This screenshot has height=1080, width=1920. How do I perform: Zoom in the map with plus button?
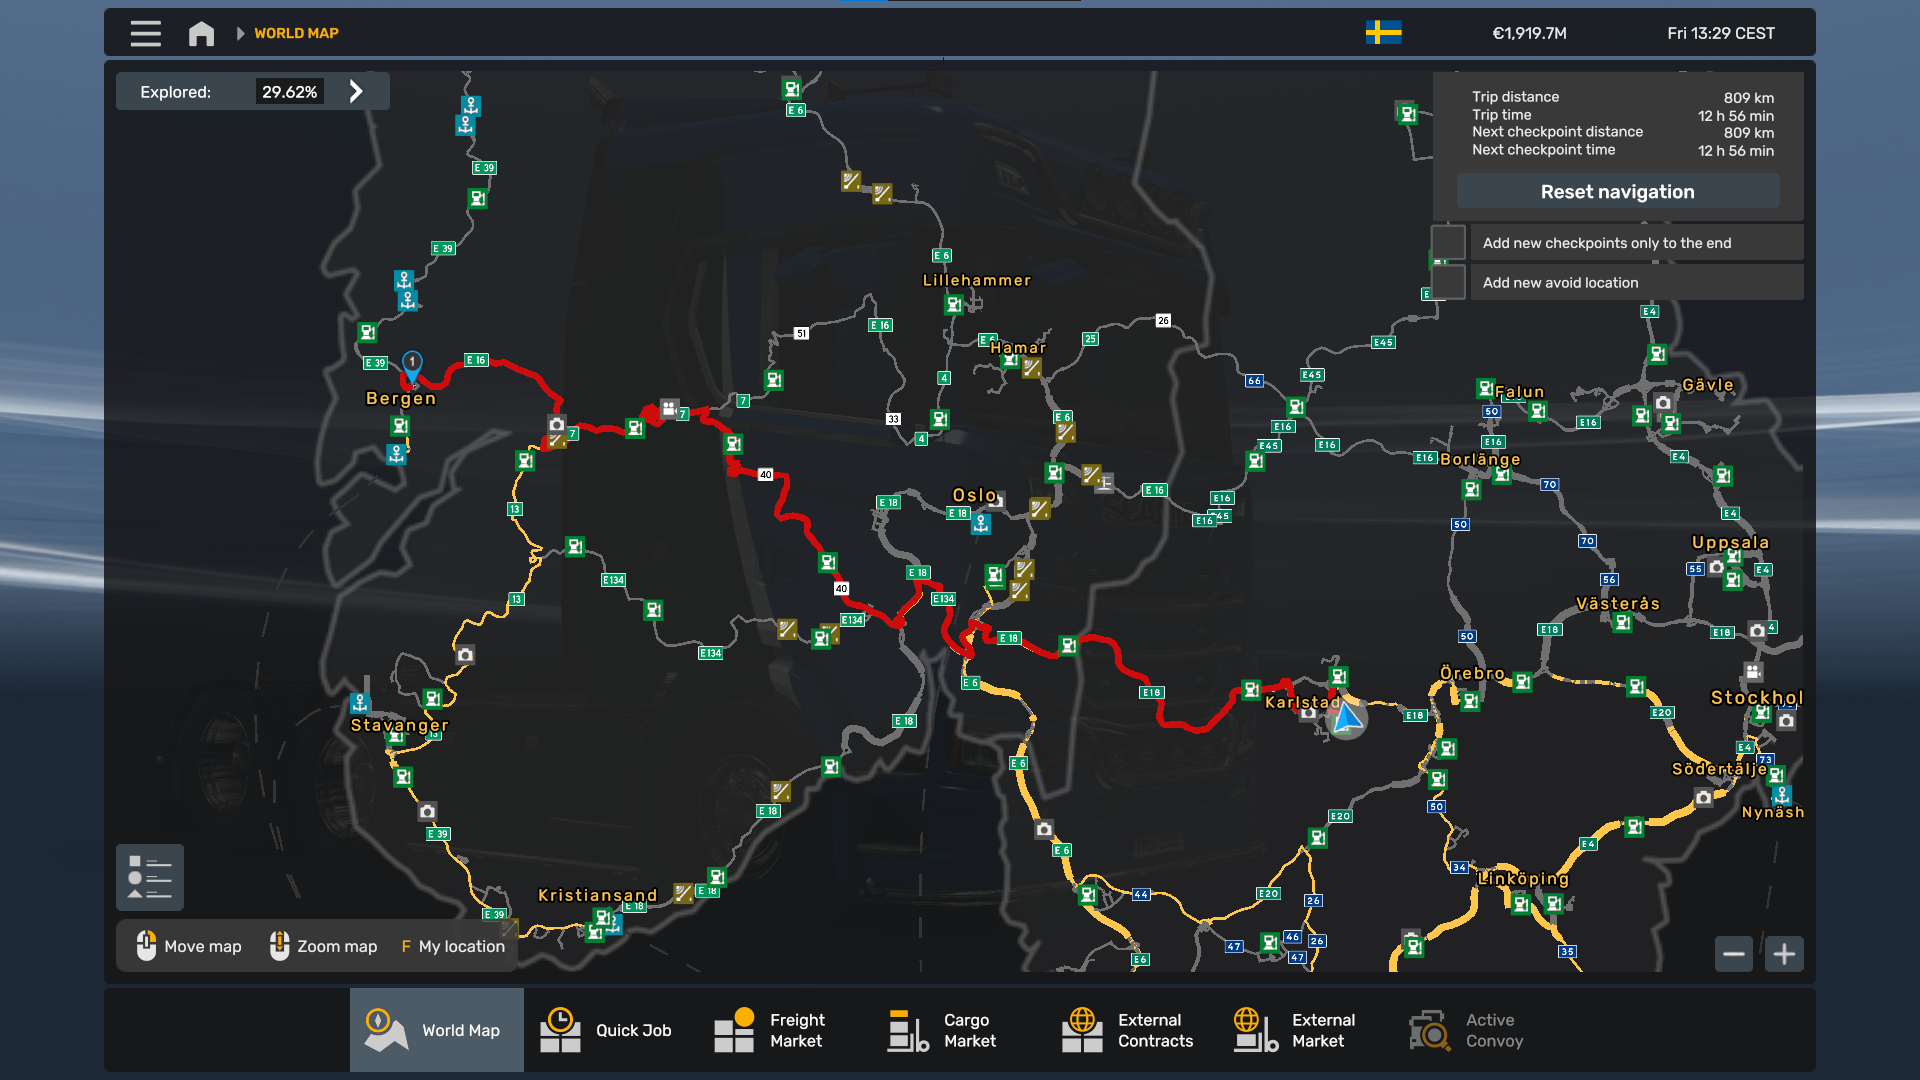pyautogui.click(x=1784, y=954)
